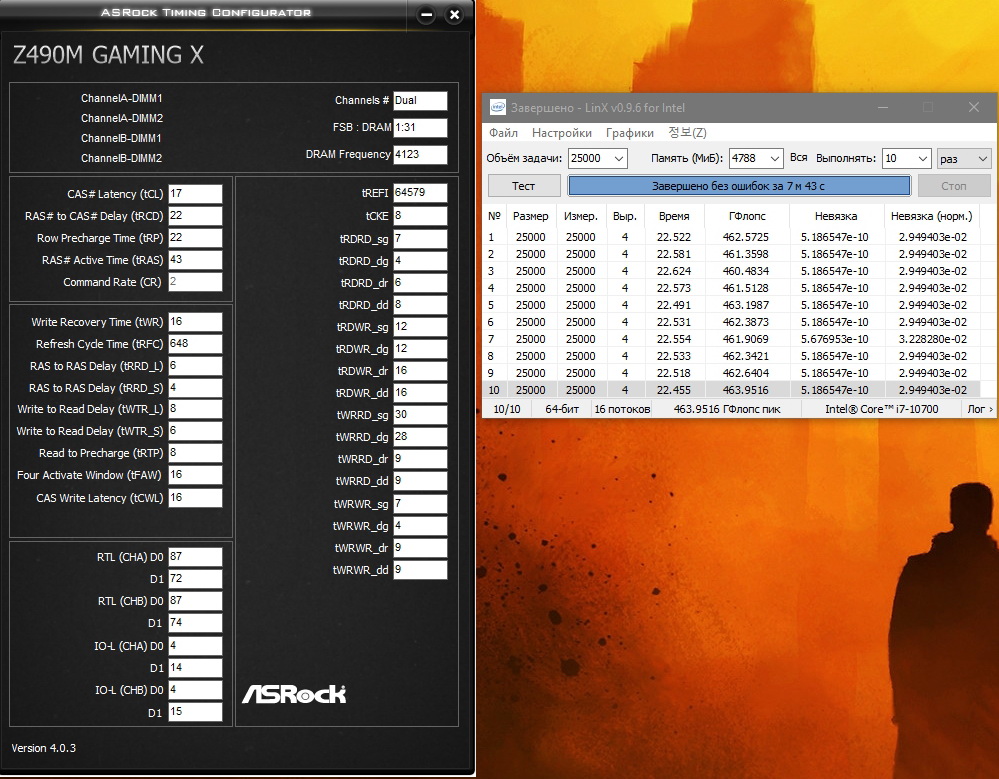The image size is (999, 779).
Task: Click the LinX Intel app icon
Action: [498, 107]
